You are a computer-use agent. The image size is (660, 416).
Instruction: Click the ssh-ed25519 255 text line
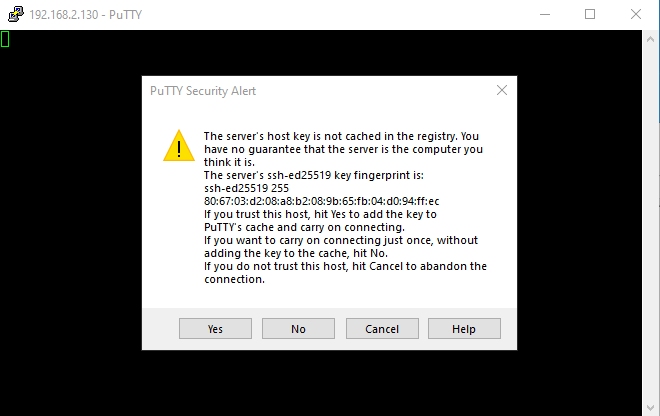(246, 188)
